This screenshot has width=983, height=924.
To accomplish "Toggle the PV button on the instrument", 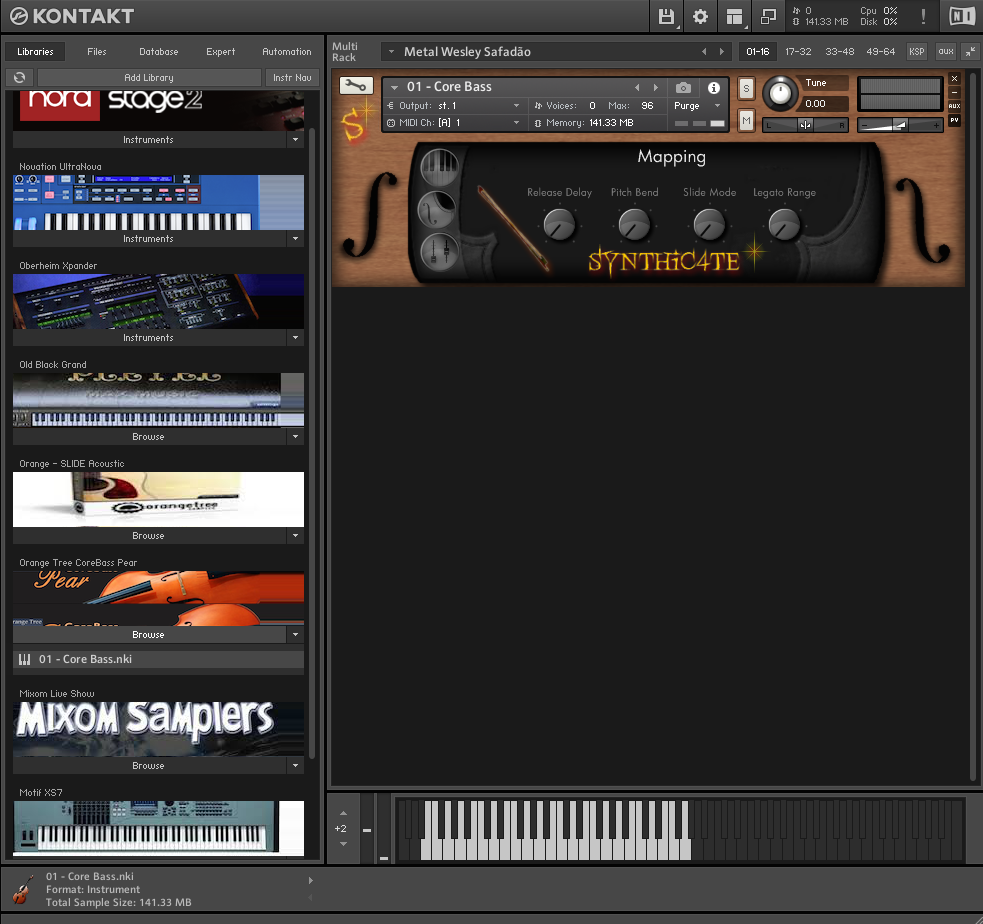I will tap(954, 120).
